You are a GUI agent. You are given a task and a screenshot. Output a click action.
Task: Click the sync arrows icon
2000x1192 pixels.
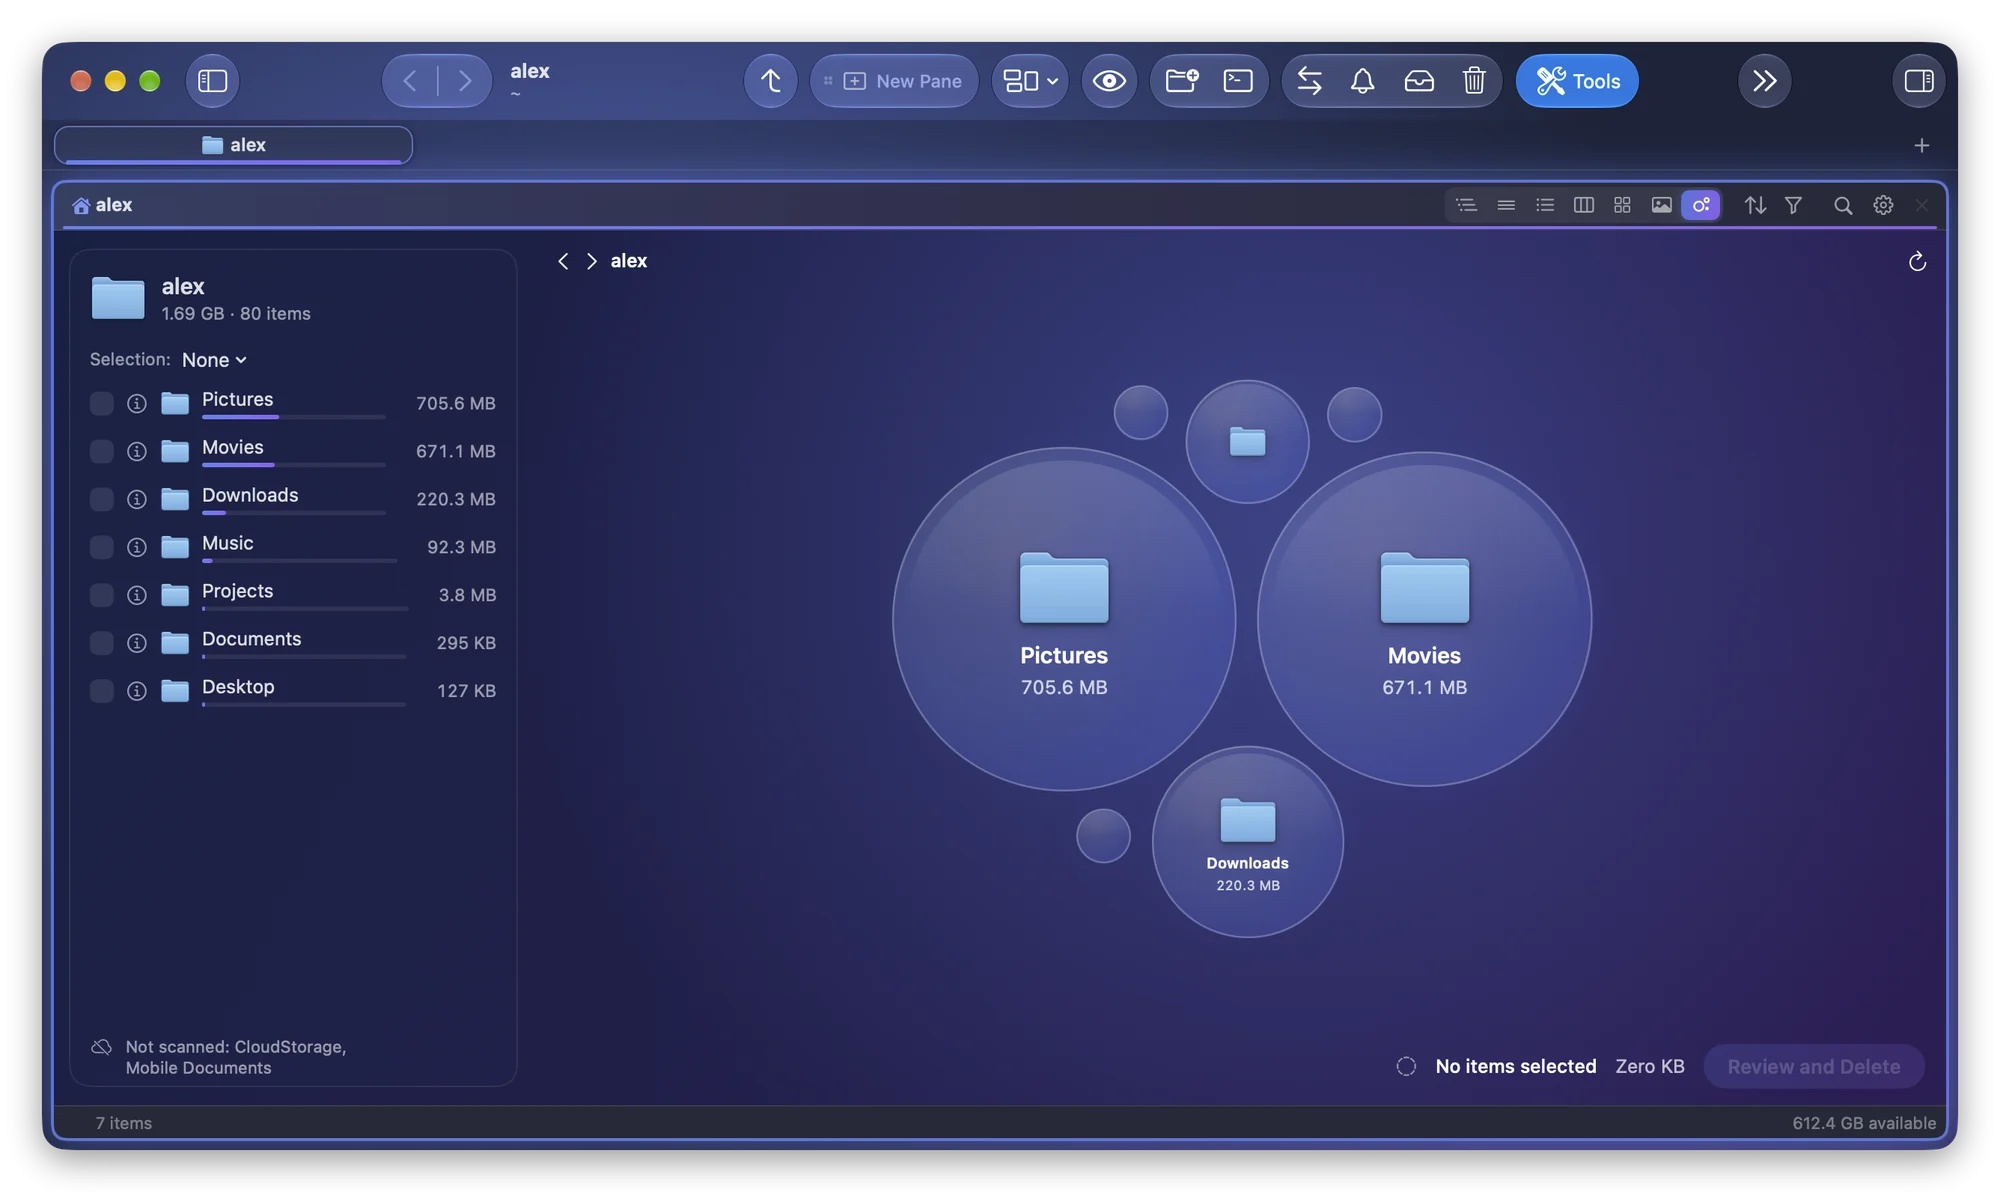click(x=1309, y=81)
